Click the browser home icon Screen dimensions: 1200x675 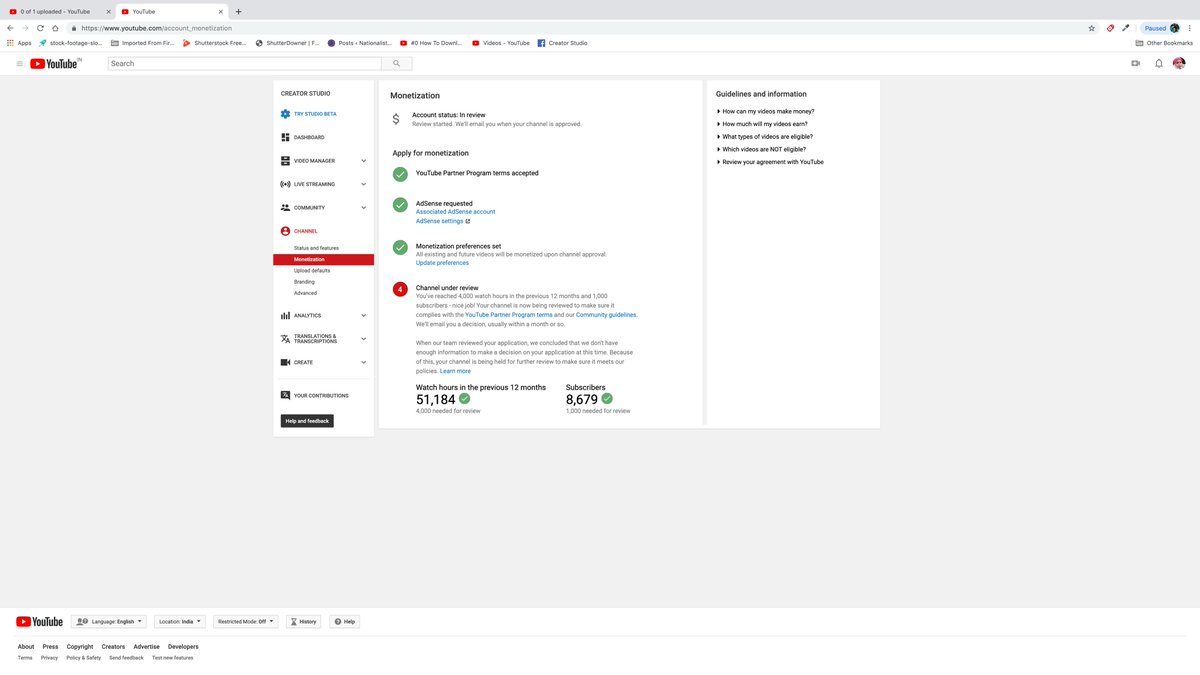55,28
